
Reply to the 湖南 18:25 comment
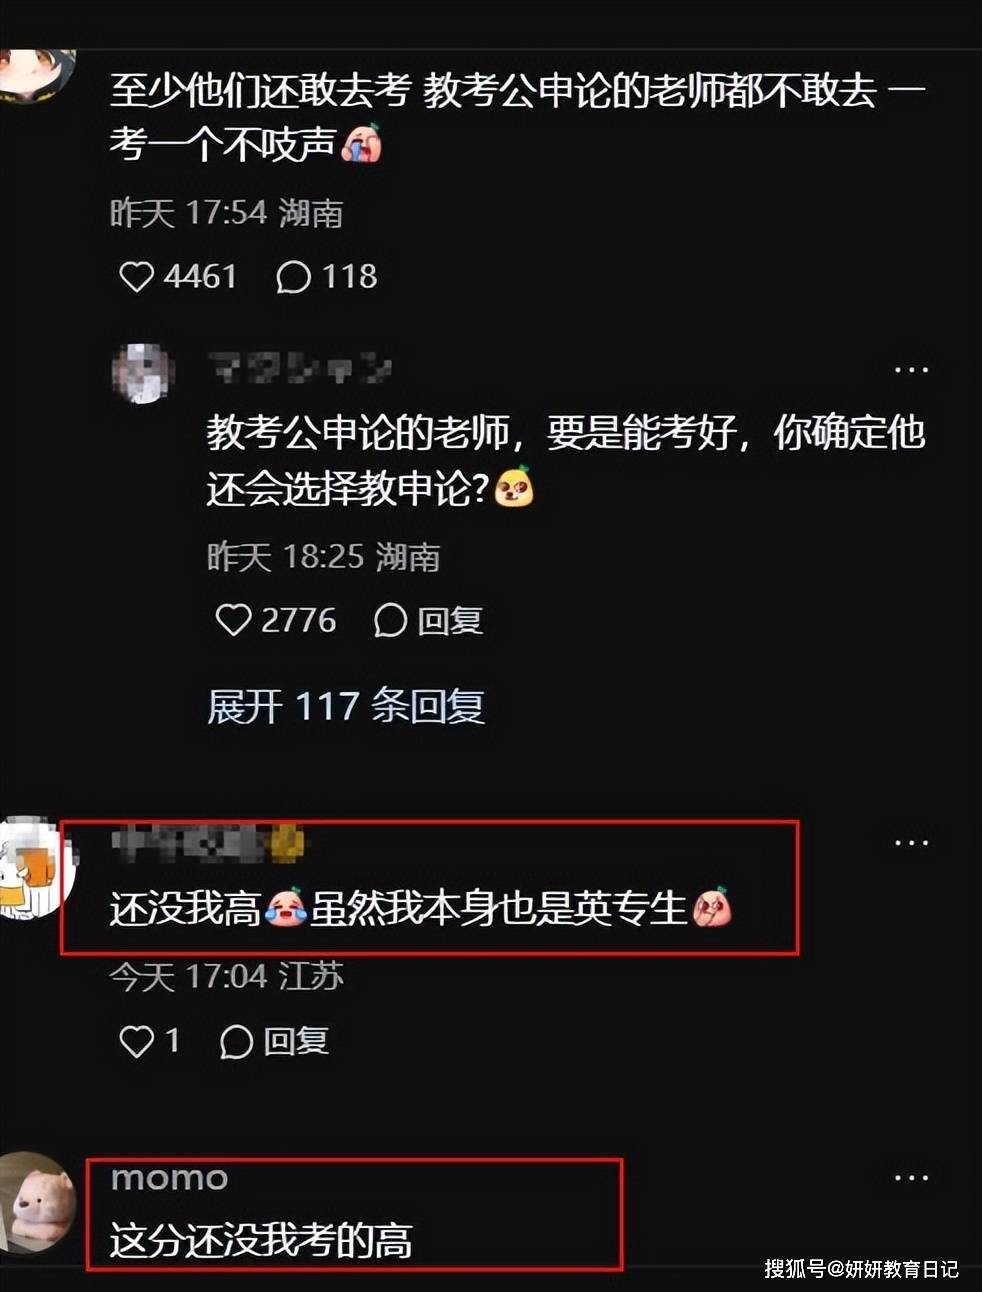pos(428,620)
